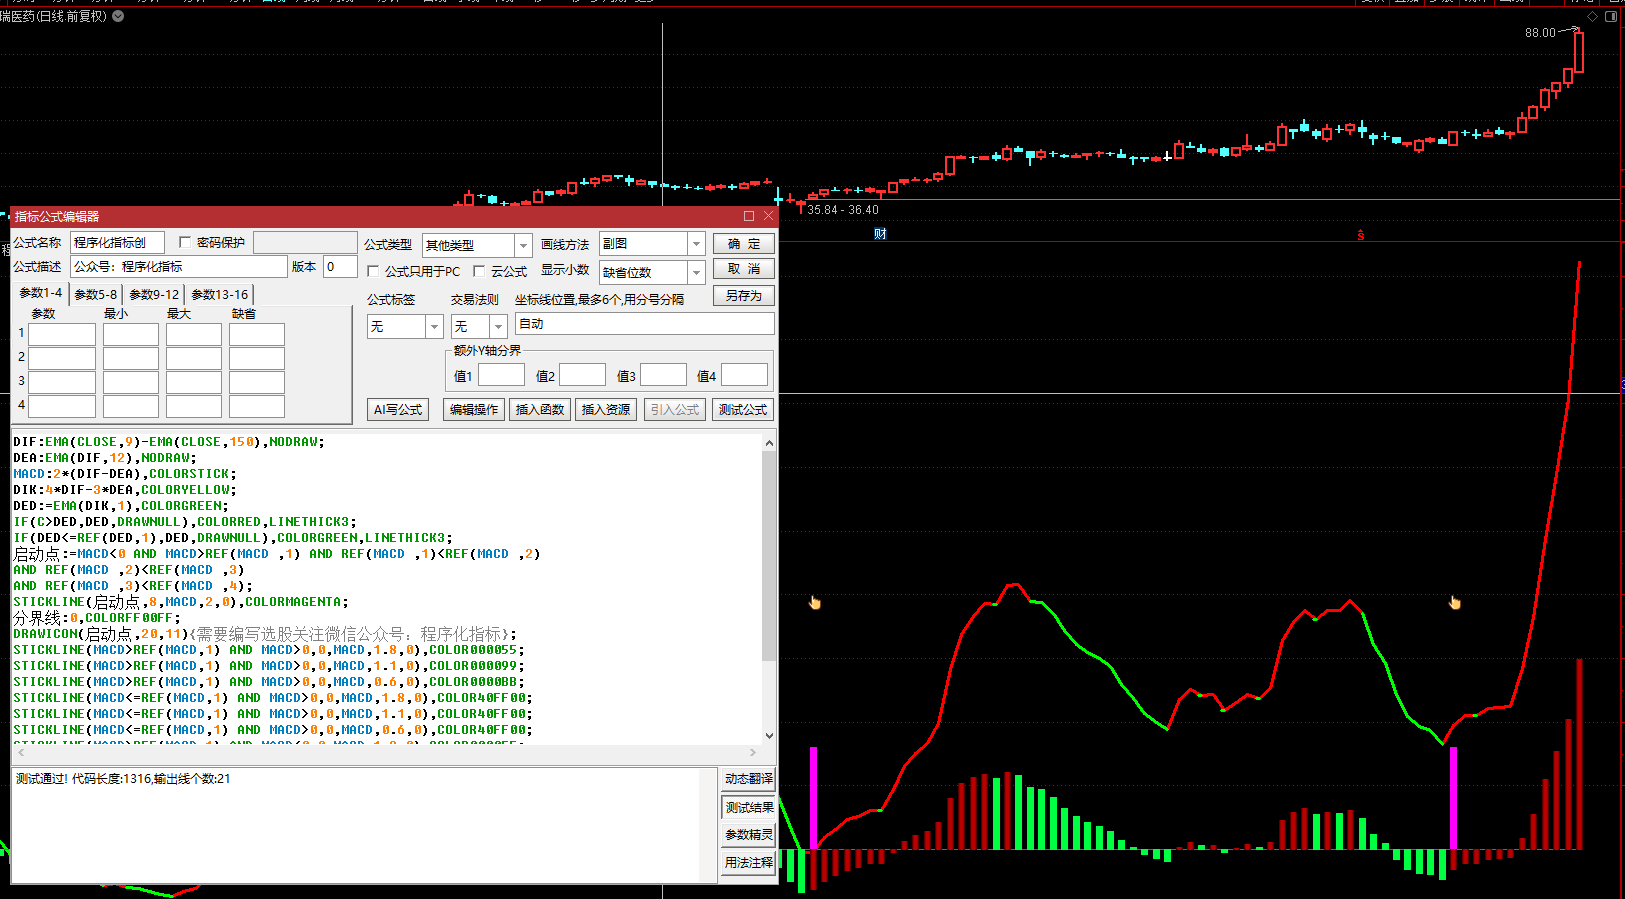Click the right hand pointer icon on indicator

pyautogui.click(x=1454, y=602)
